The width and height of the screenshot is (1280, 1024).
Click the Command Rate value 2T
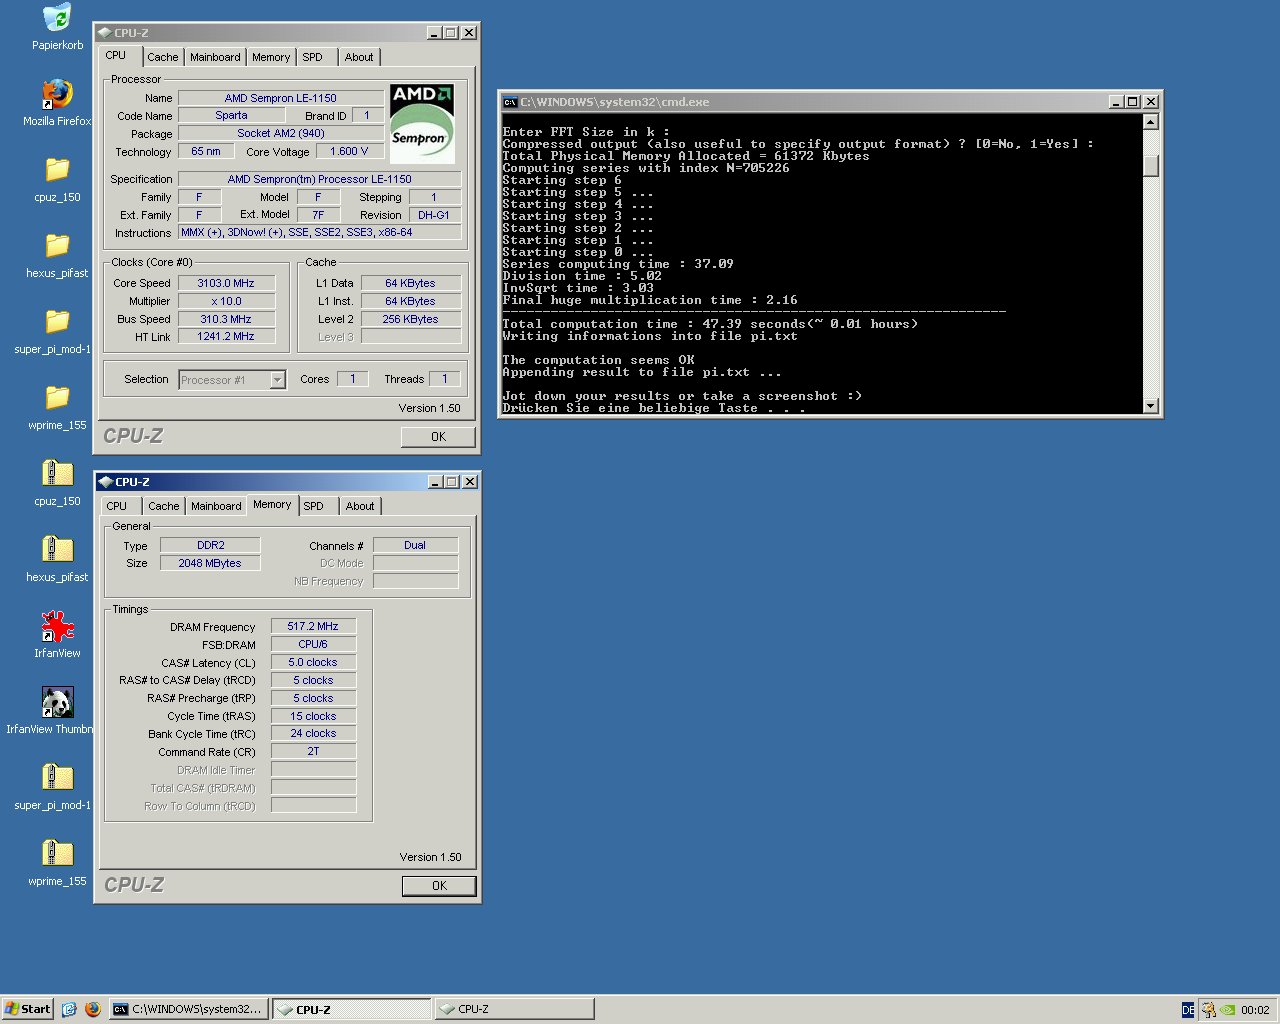point(313,752)
